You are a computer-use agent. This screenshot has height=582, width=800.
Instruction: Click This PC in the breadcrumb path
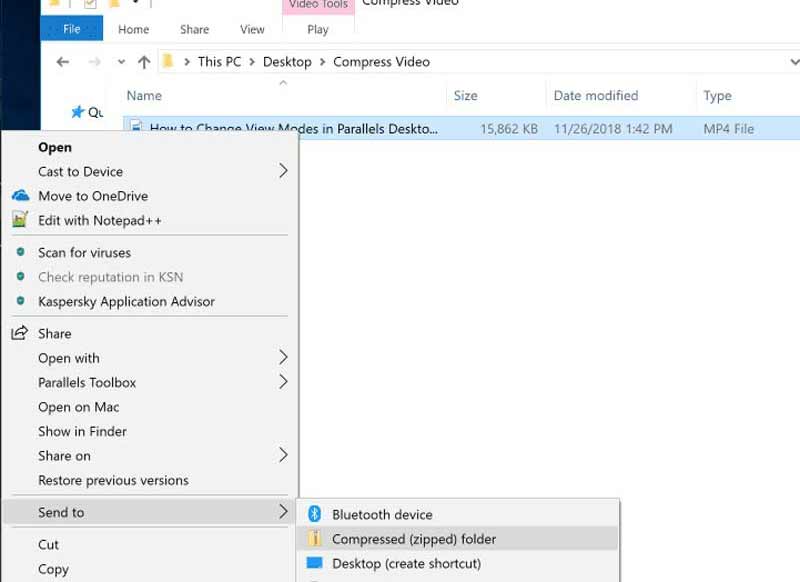(x=219, y=62)
